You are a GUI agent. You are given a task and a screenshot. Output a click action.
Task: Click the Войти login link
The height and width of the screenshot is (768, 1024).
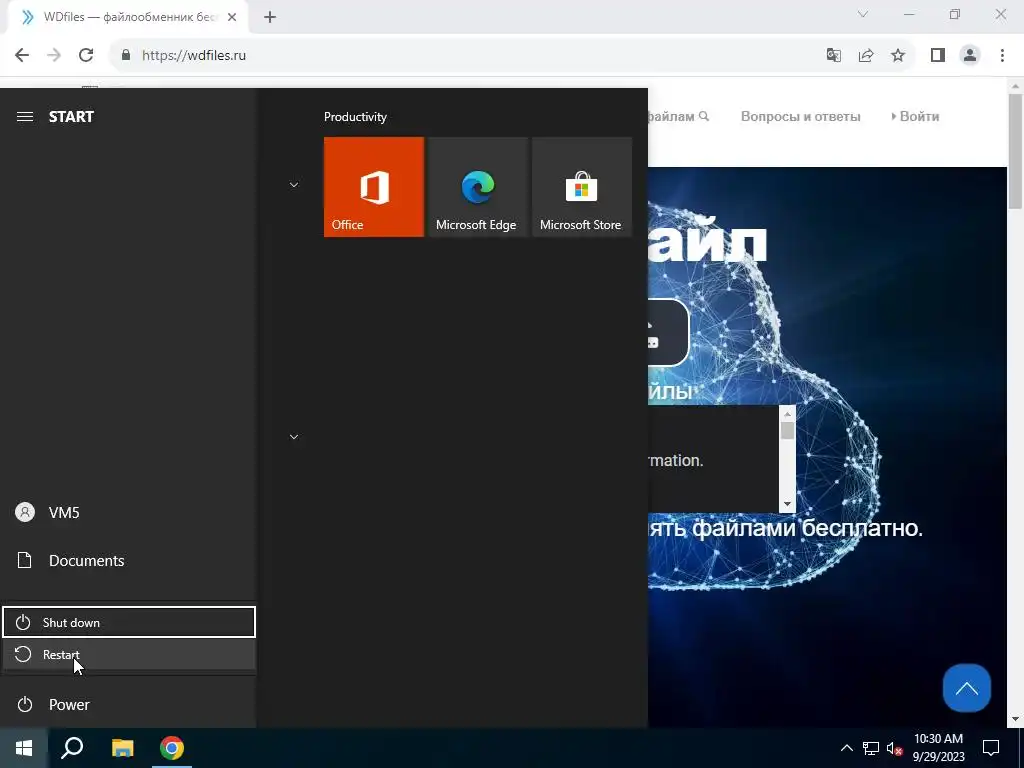915,116
